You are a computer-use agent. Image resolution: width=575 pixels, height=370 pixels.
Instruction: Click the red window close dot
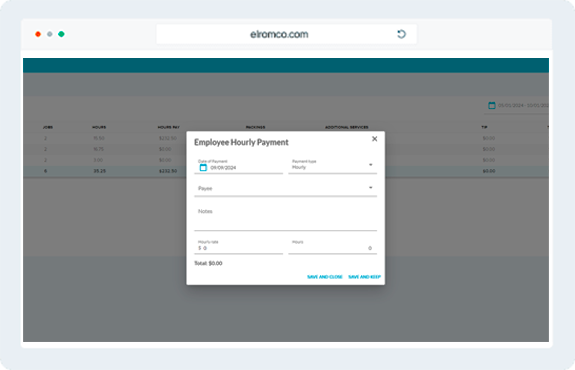(38, 34)
